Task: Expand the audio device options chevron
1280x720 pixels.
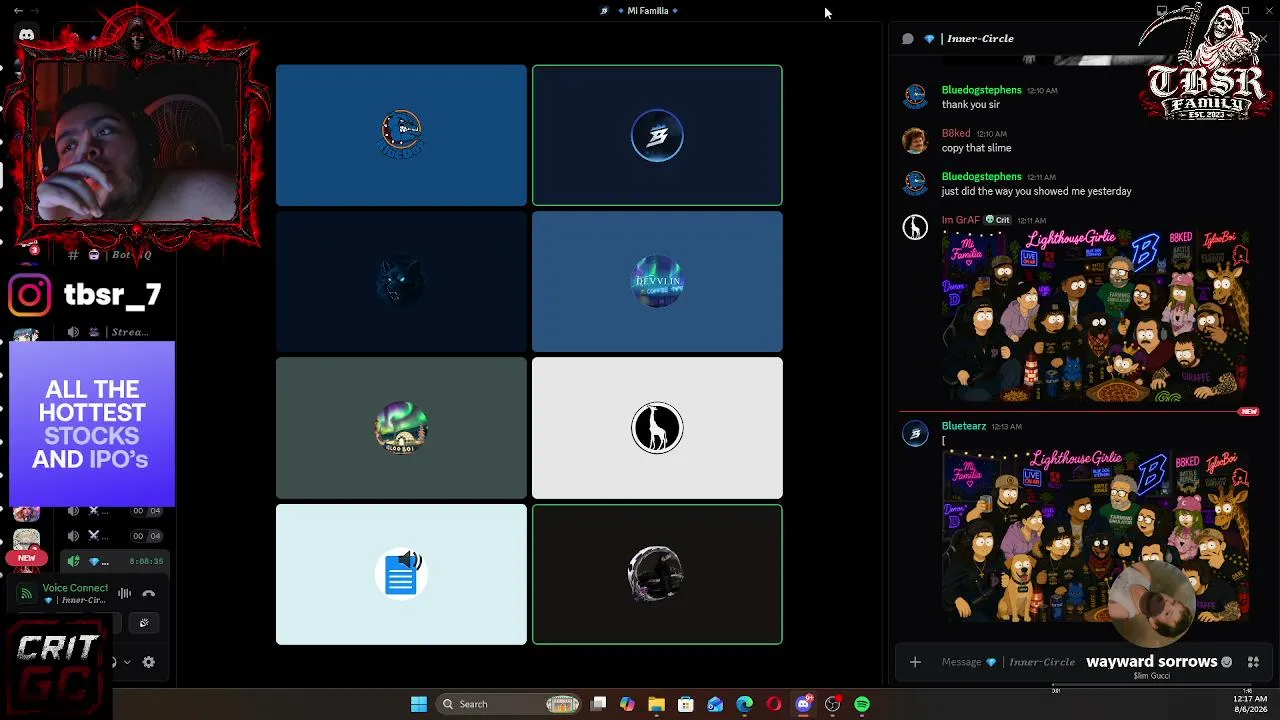Action: coord(127,662)
